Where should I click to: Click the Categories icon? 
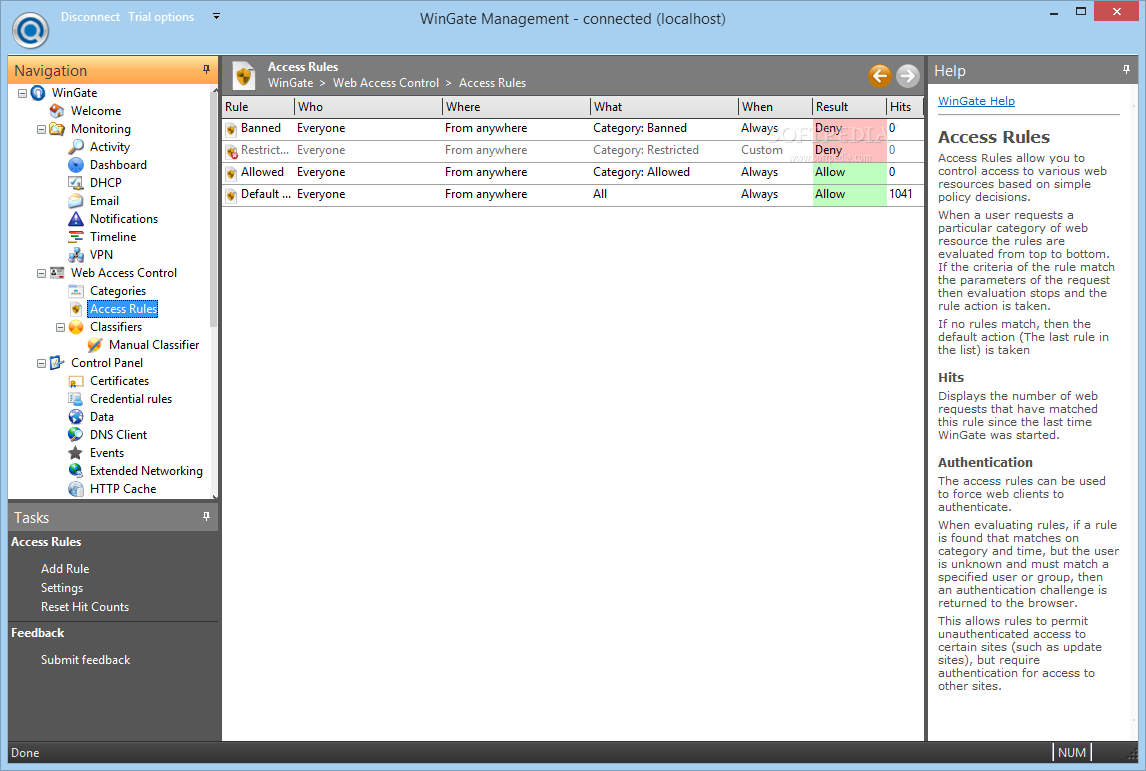click(x=76, y=291)
